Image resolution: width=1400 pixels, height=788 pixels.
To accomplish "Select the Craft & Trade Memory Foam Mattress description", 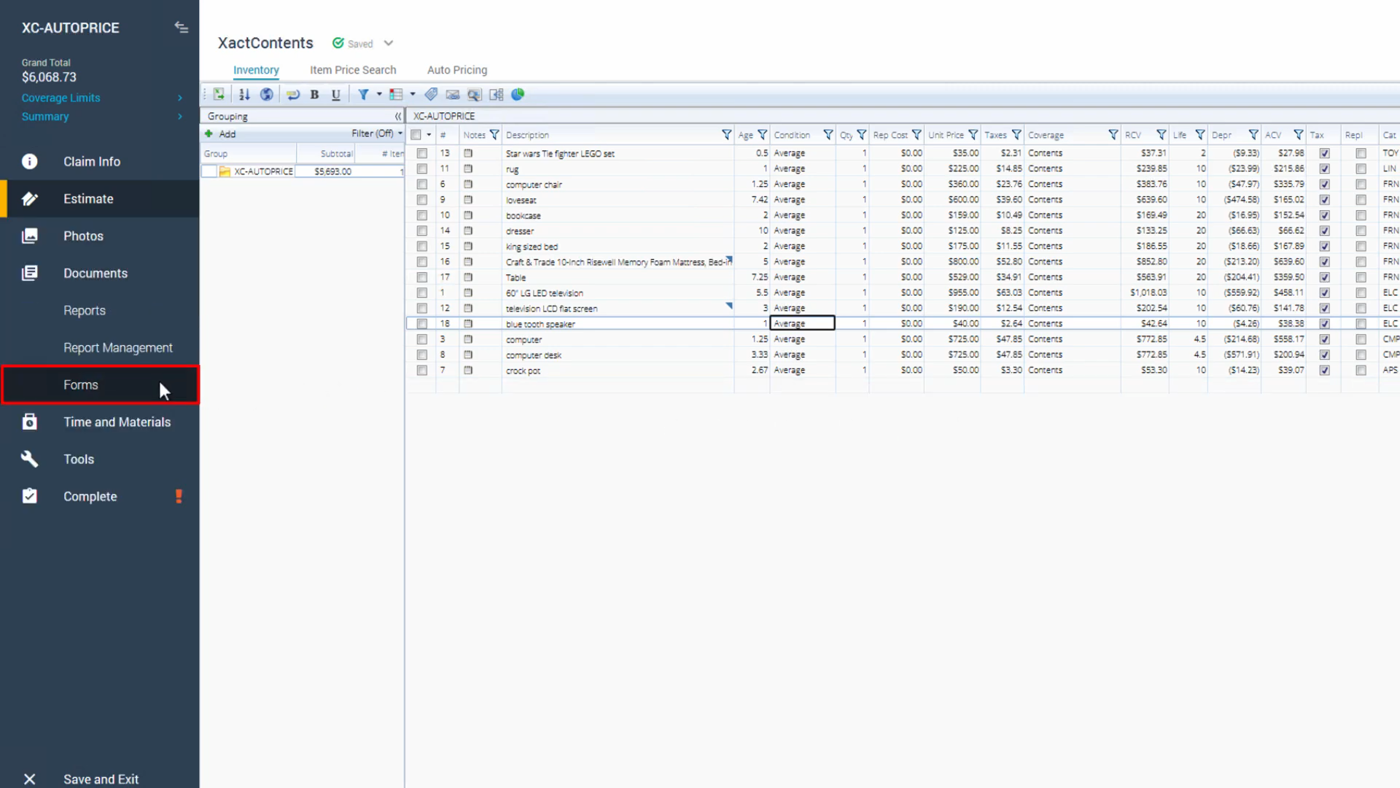I will point(618,262).
